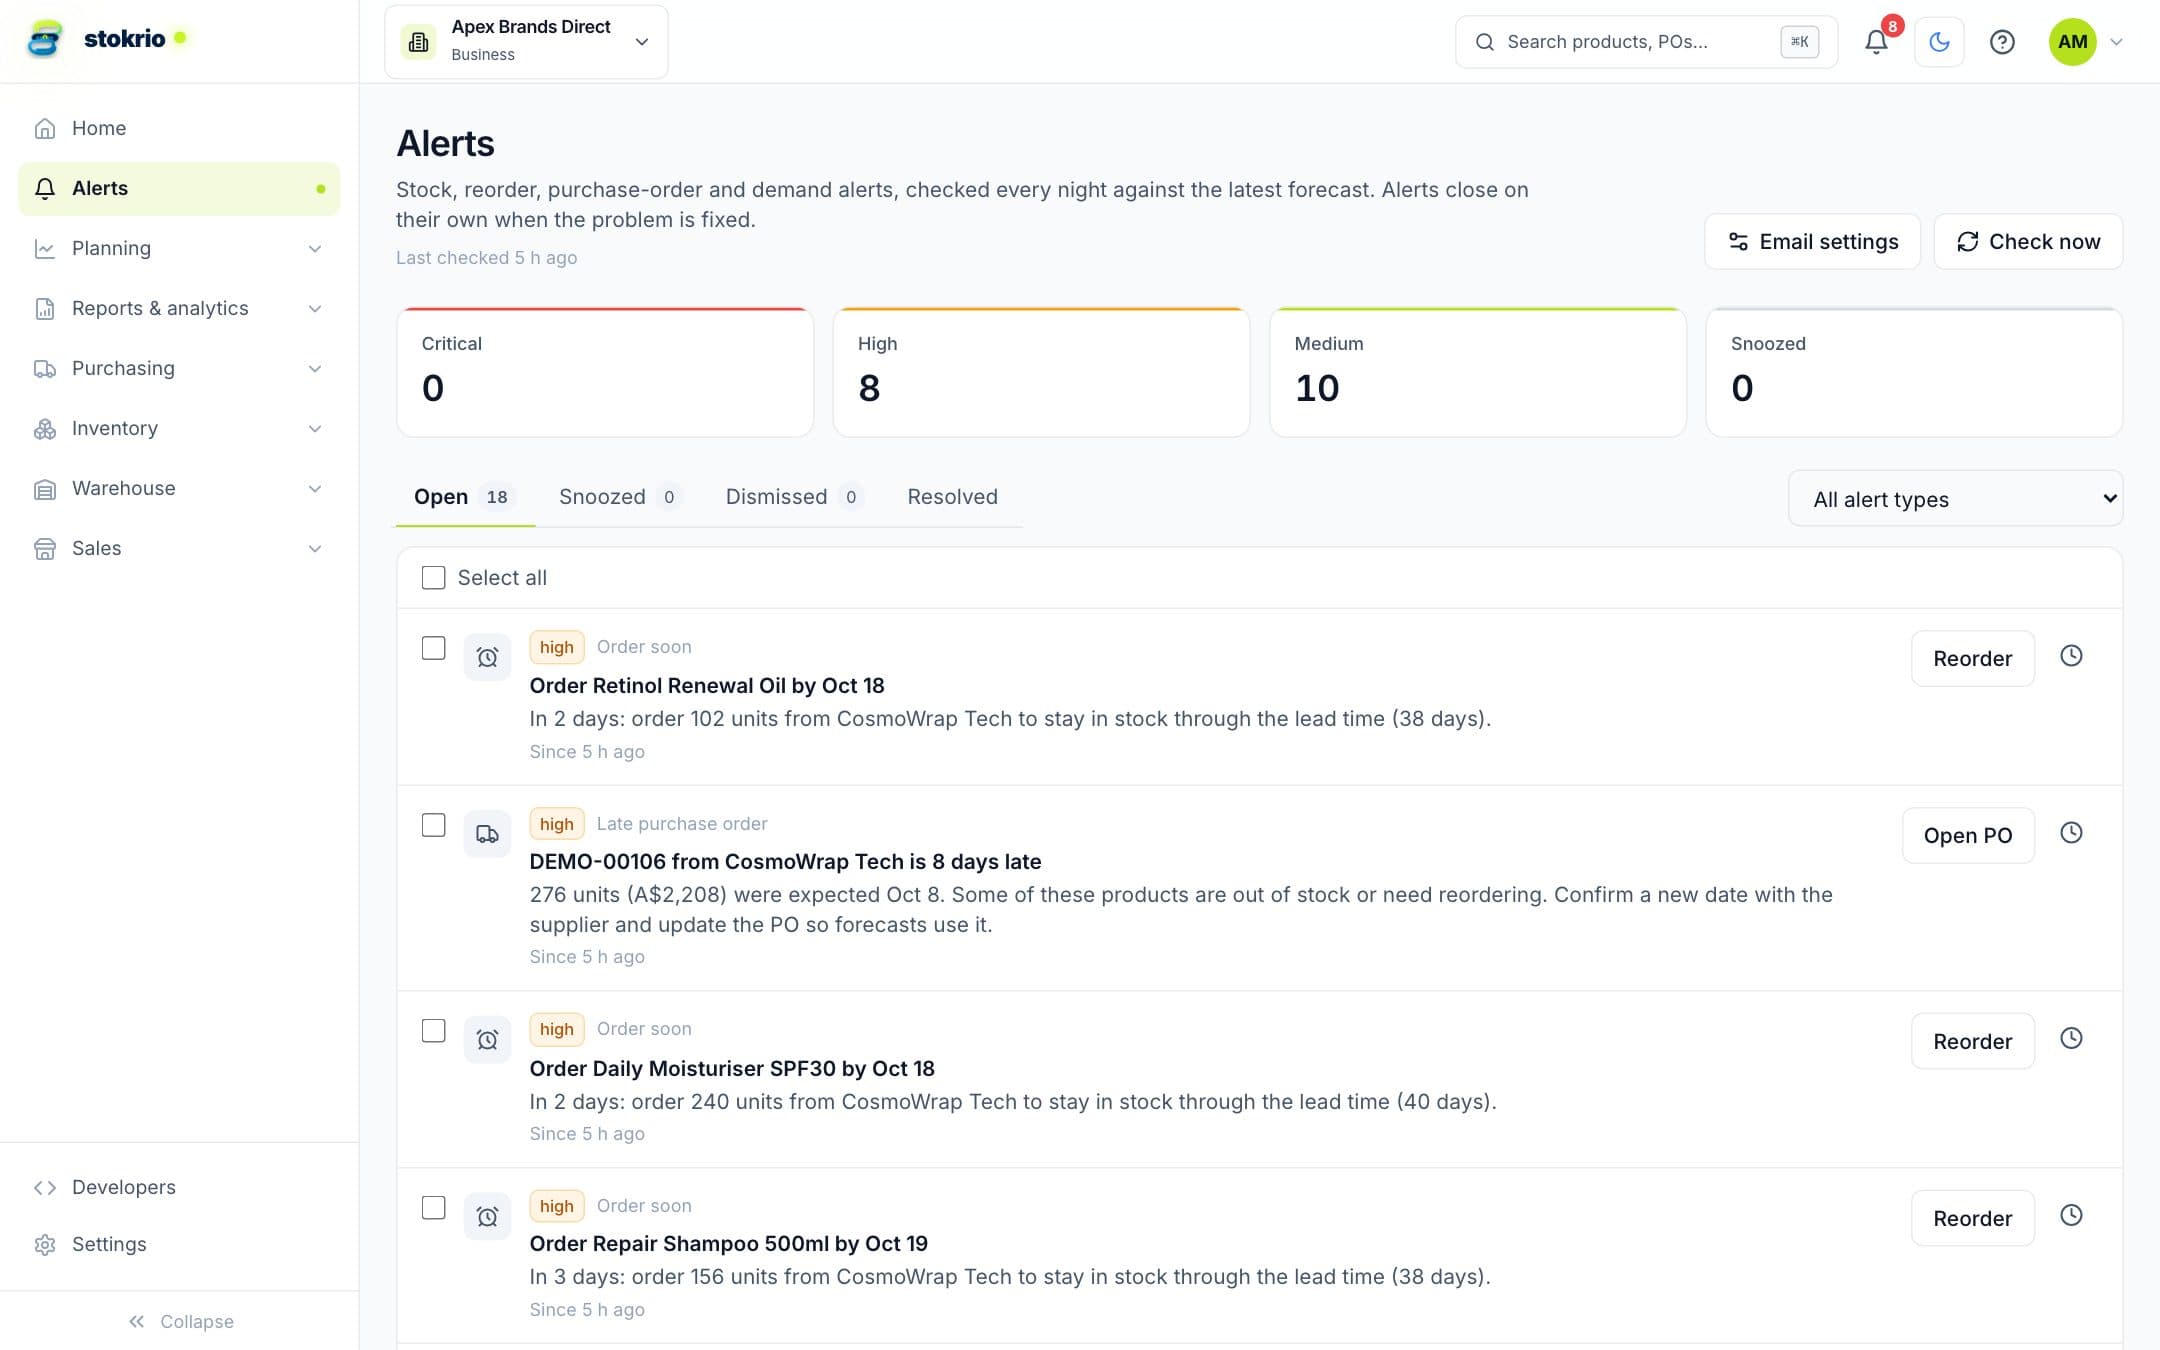
Task: Click the Settings gear icon in sidebar
Action: [x=45, y=1244]
